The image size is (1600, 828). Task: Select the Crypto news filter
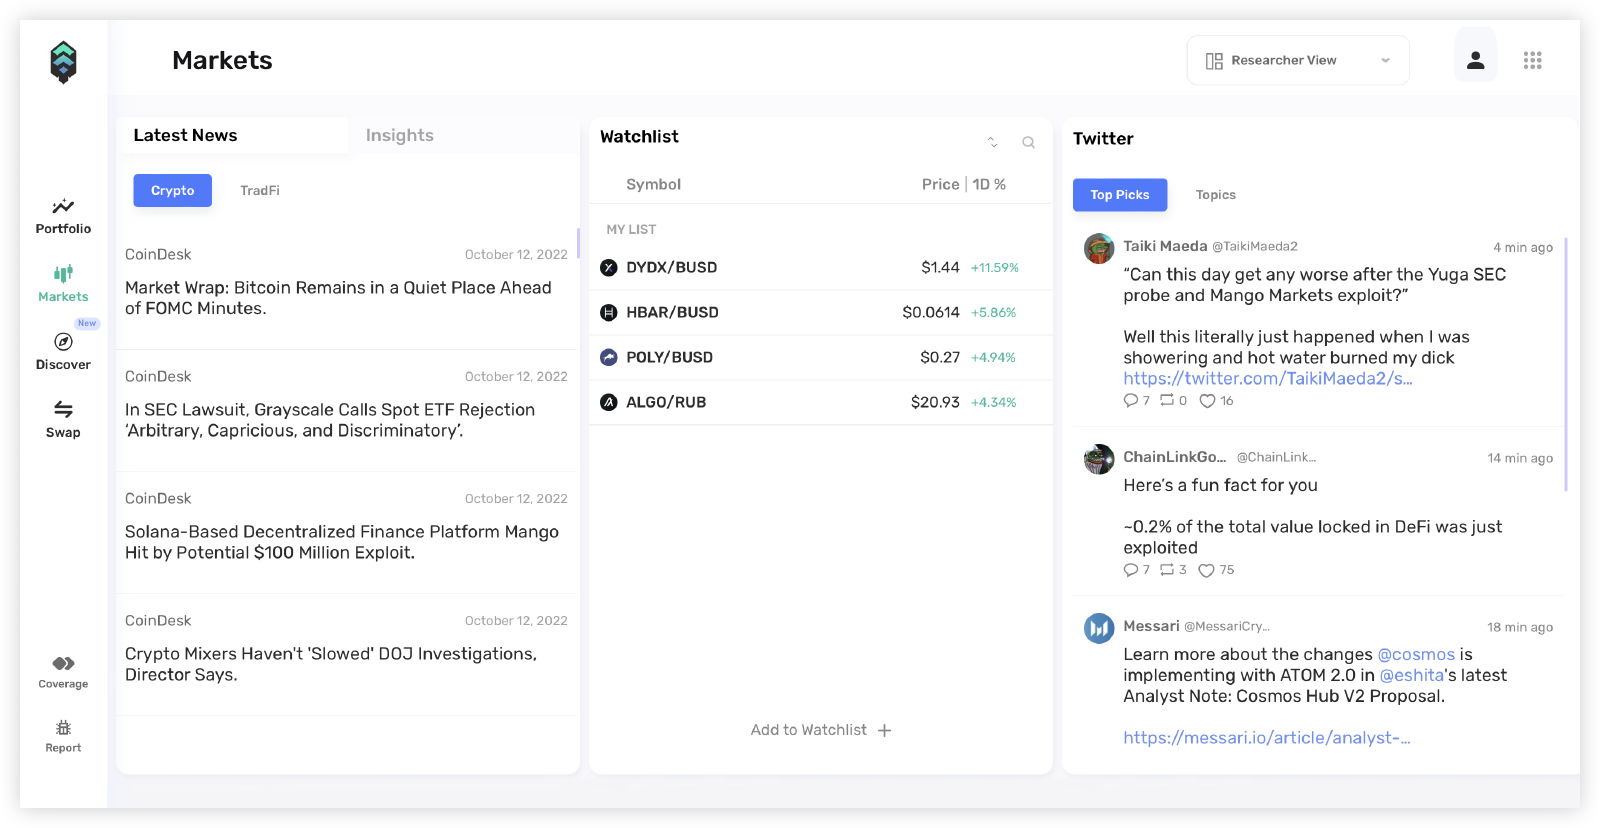point(172,190)
